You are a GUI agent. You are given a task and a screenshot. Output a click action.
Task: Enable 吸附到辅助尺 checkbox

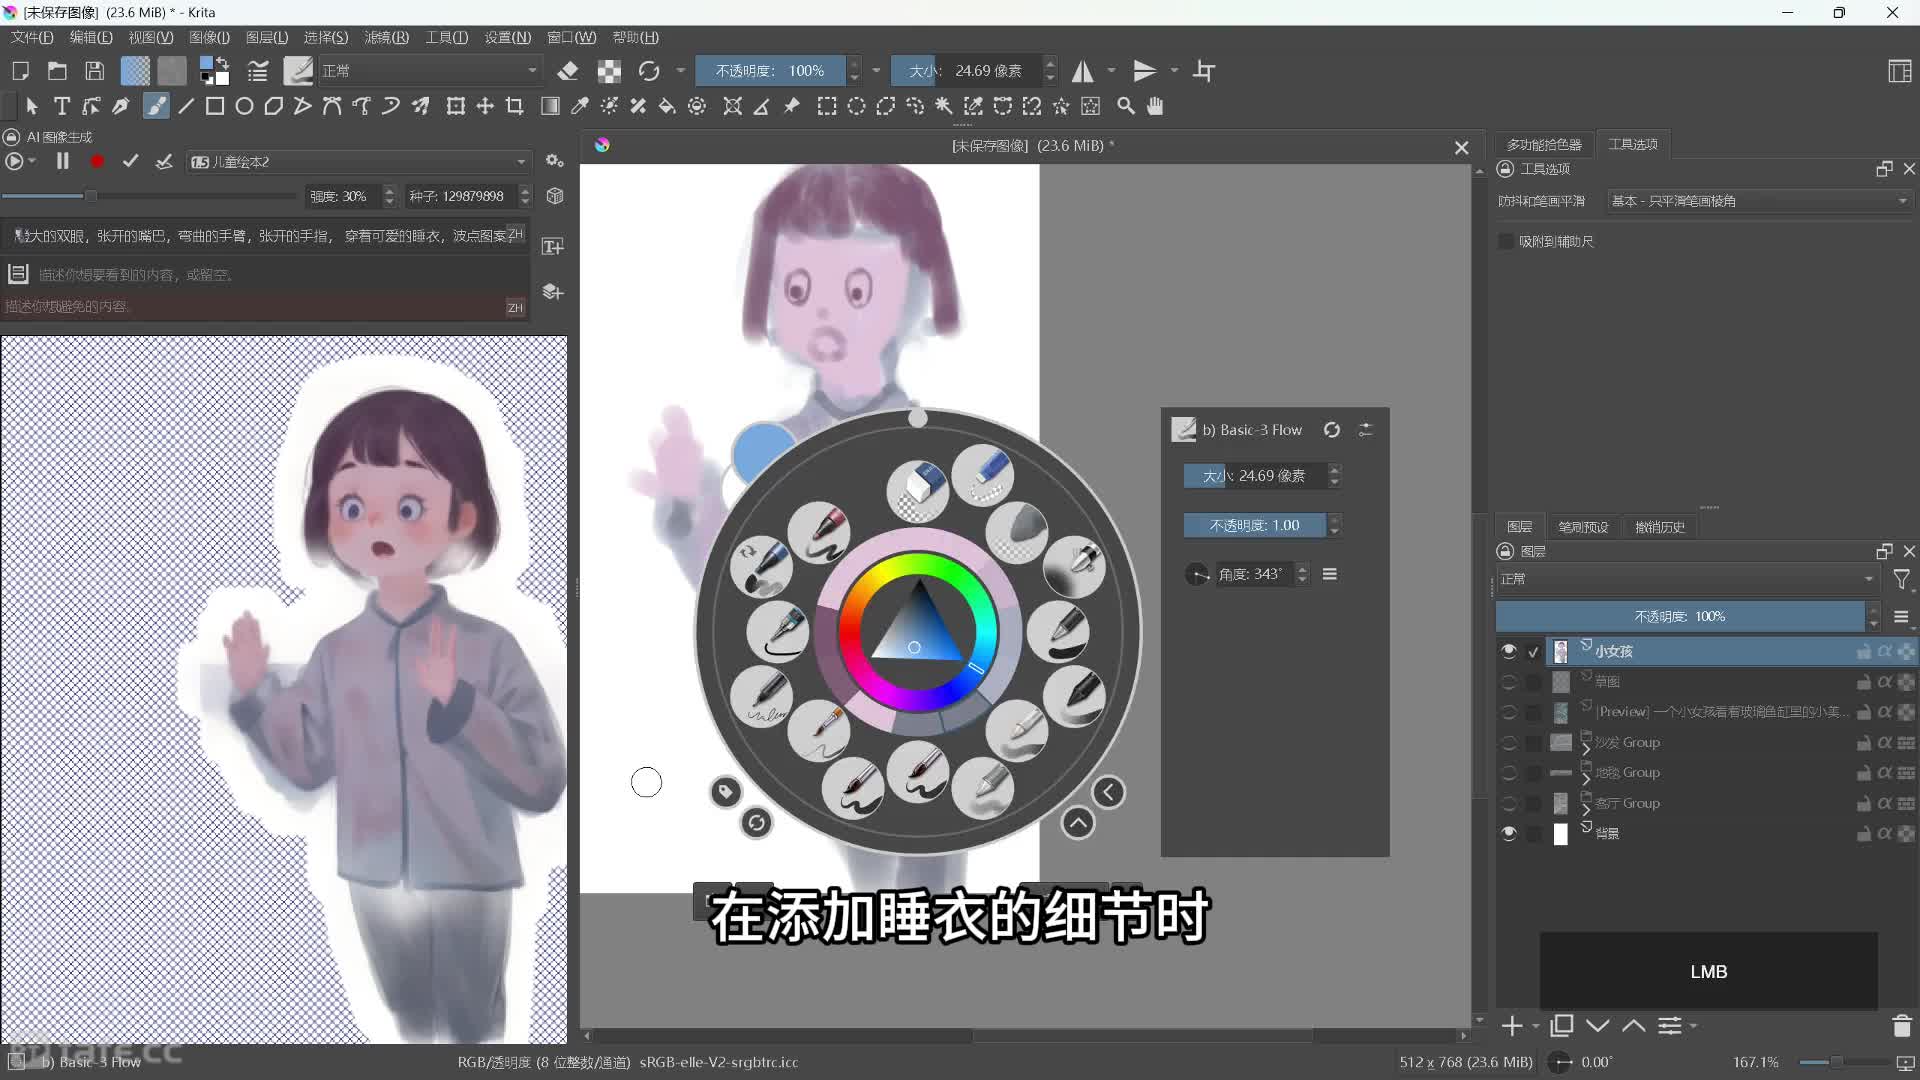[1506, 241]
